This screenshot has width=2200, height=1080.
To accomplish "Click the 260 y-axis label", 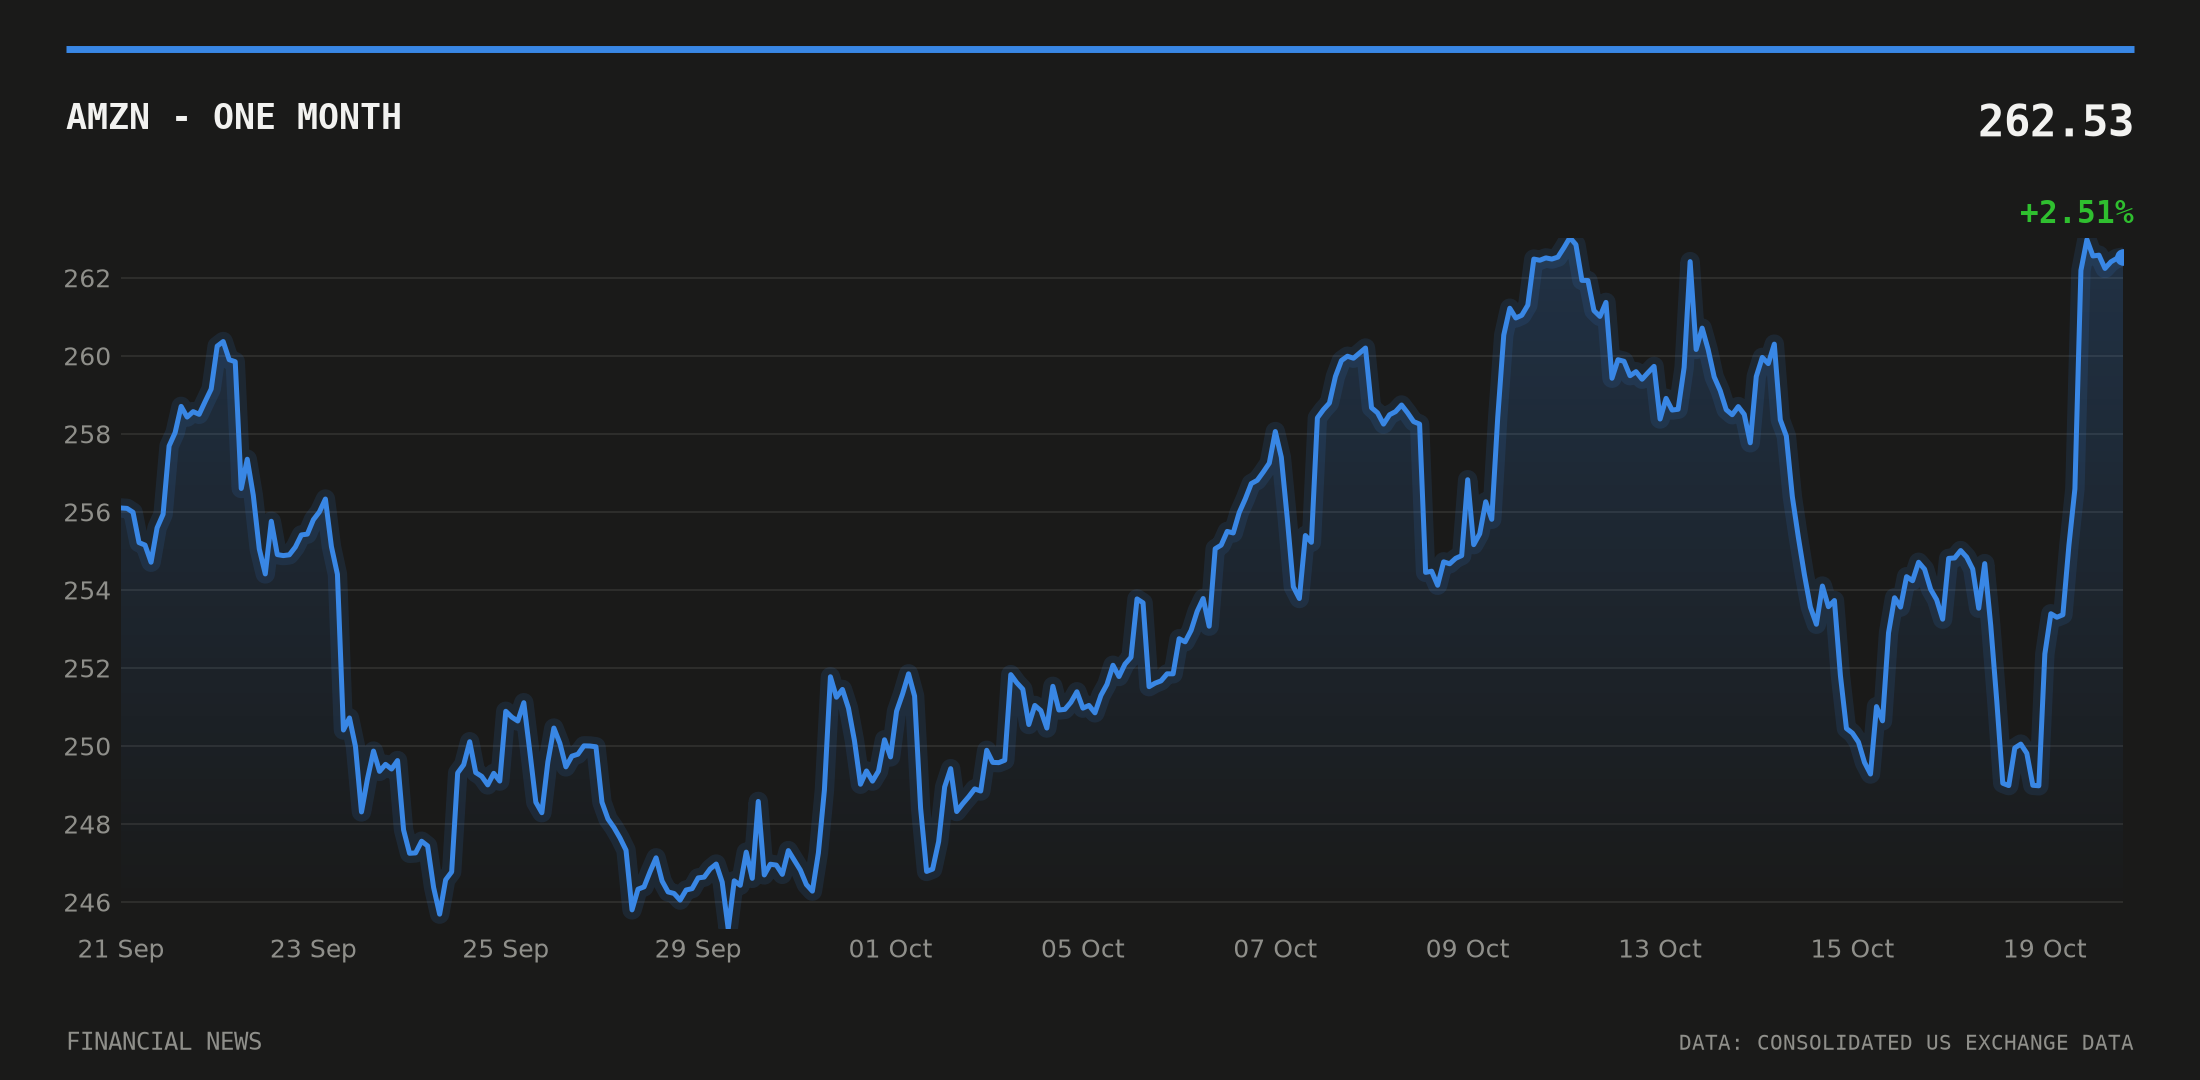I will pyautogui.click(x=87, y=357).
